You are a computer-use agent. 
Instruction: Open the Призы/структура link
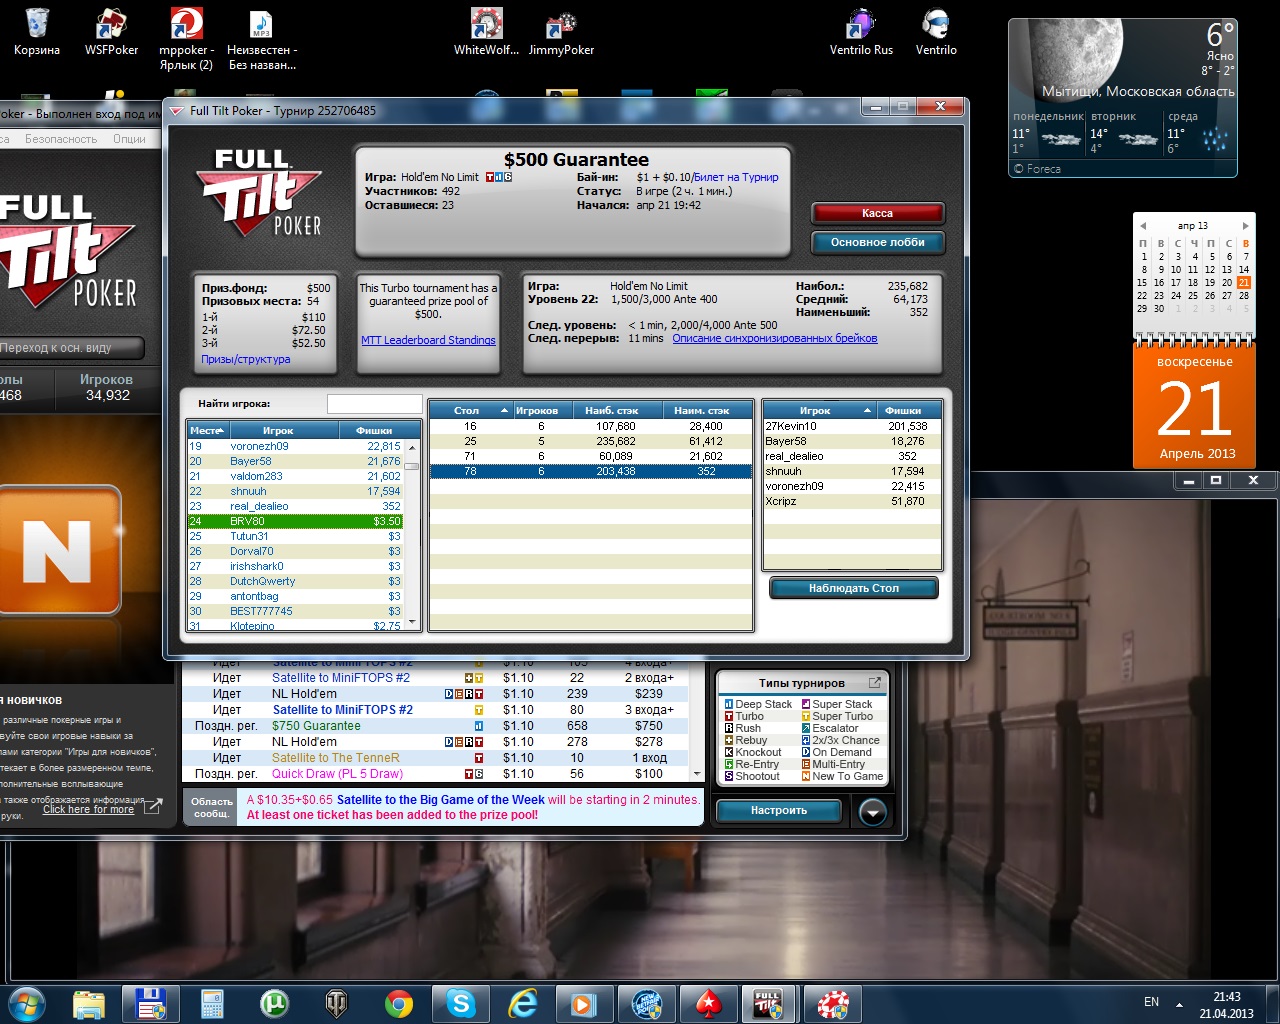246,359
